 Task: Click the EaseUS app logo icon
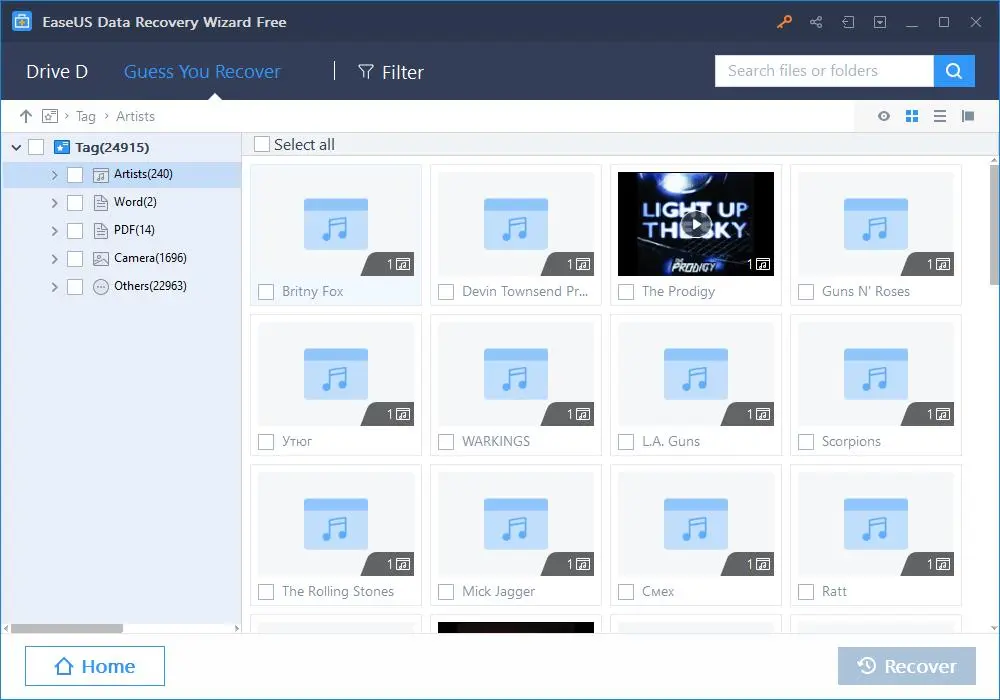[x=22, y=22]
